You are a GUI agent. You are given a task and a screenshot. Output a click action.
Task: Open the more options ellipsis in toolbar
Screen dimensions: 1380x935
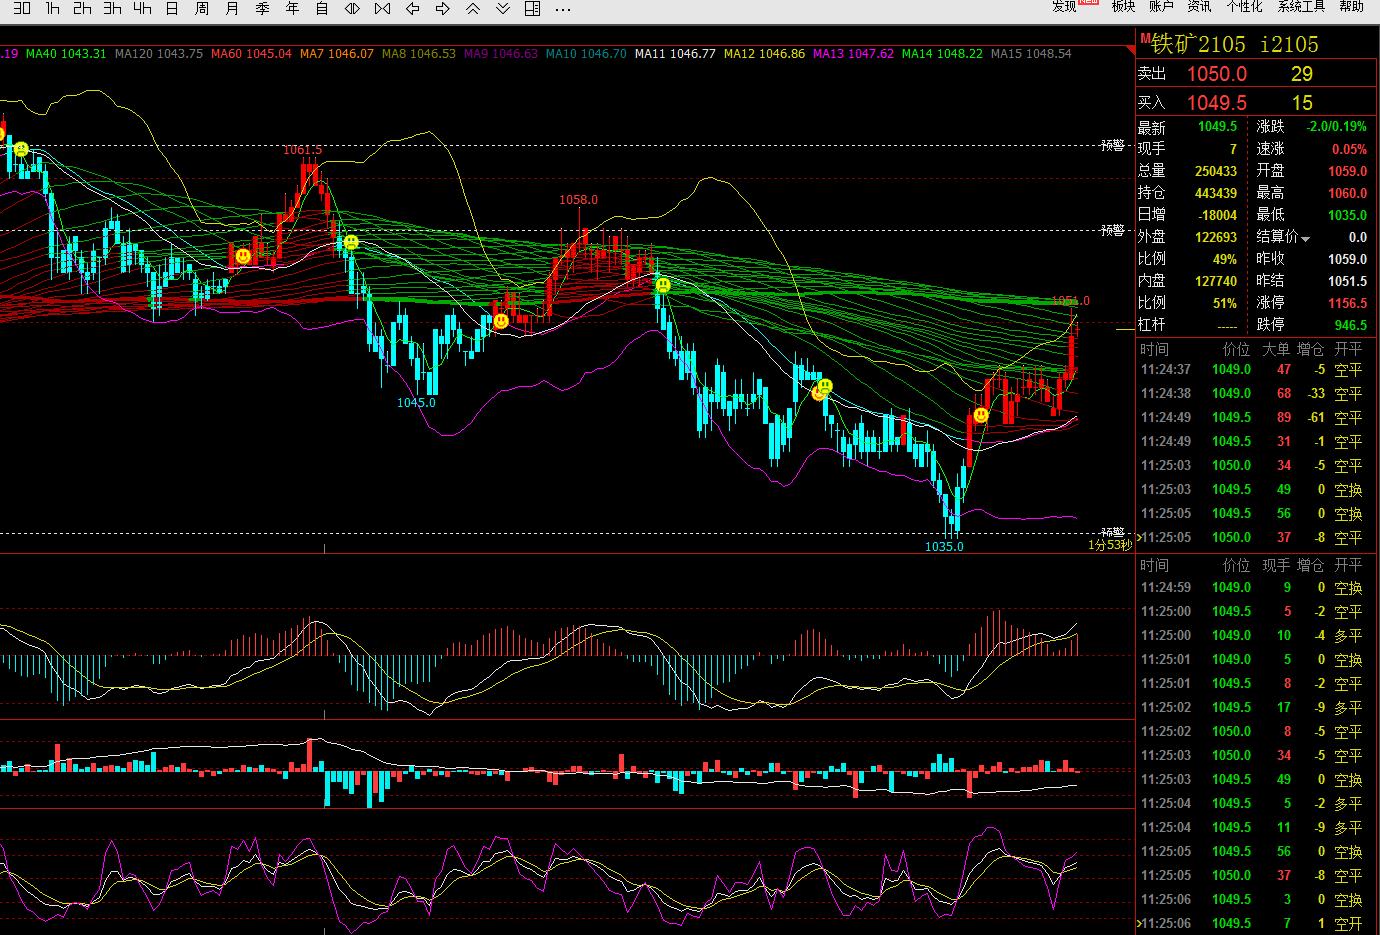(563, 8)
